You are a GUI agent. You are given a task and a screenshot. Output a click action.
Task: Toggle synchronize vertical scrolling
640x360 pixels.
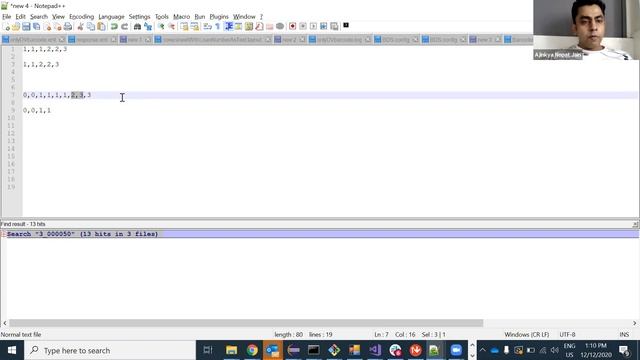(184, 27)
